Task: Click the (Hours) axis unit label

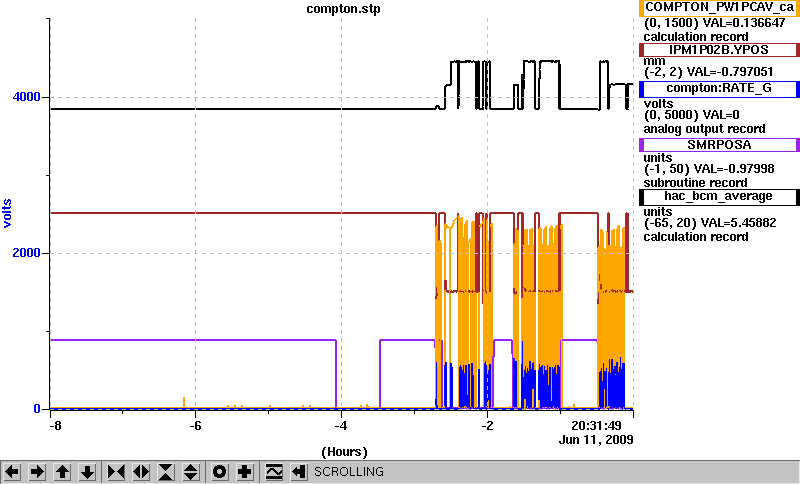Action: click(x=344, y=452)
